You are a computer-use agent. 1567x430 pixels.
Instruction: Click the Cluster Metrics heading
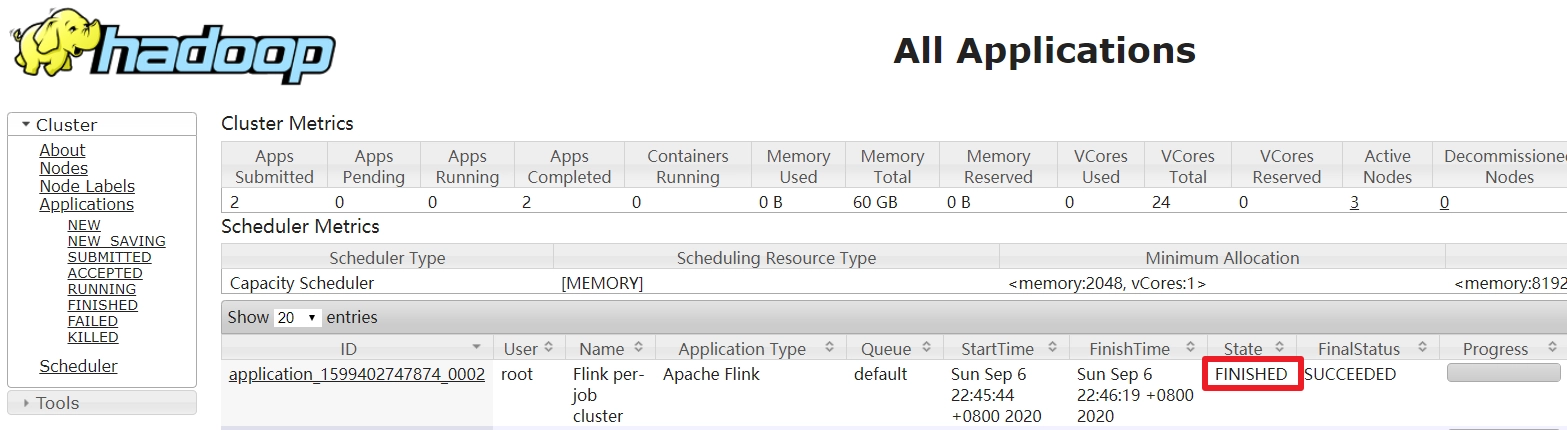[287, 124]
